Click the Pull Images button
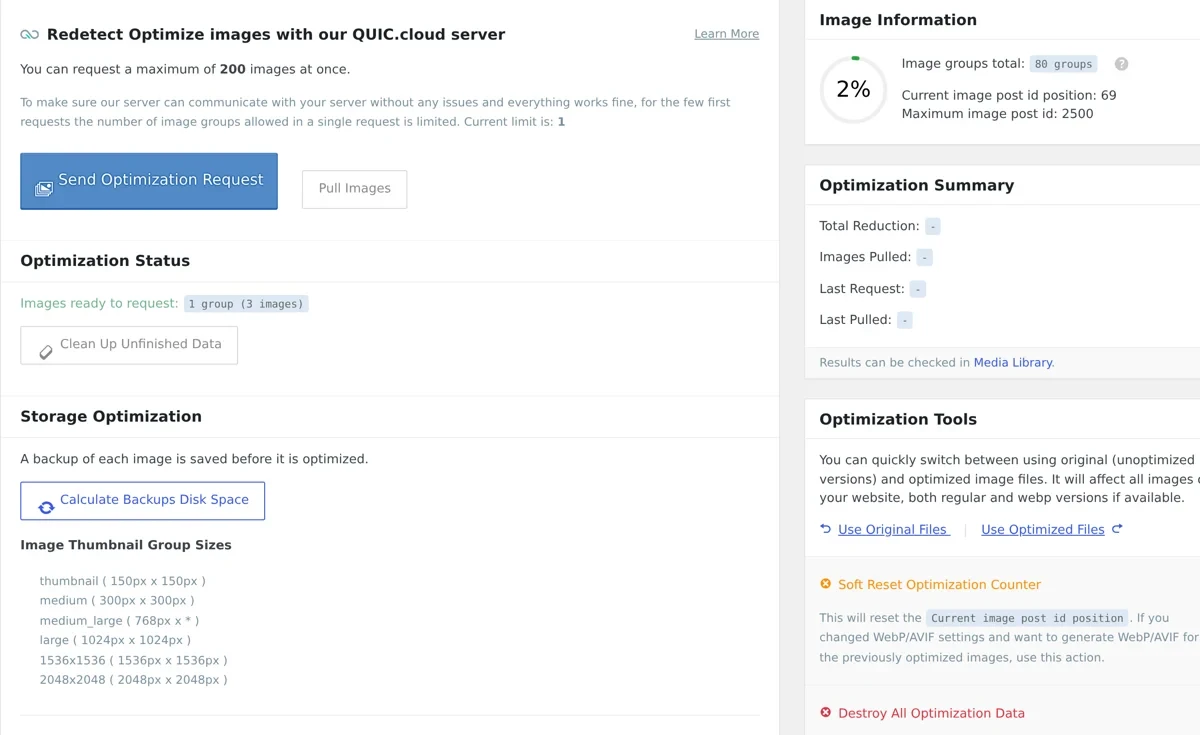 [x=354, y=188]
